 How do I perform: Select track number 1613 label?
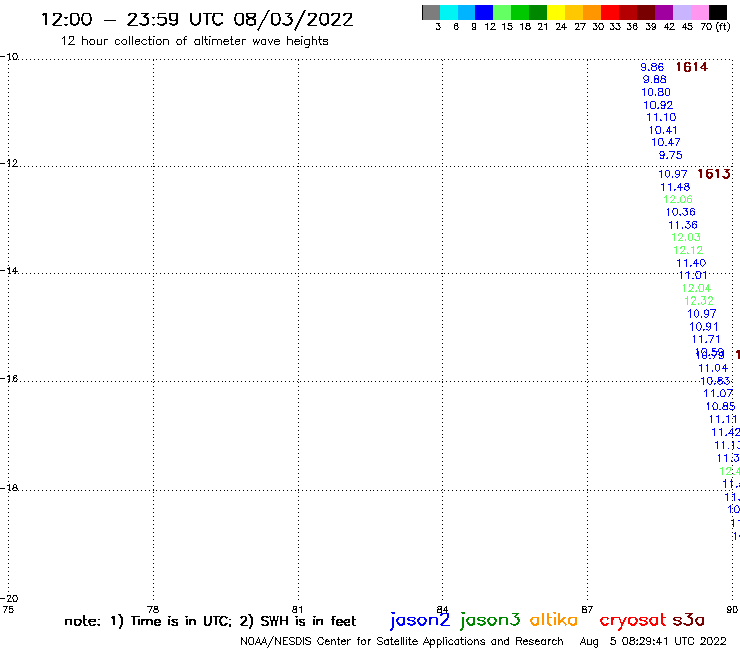coord(714,174)
